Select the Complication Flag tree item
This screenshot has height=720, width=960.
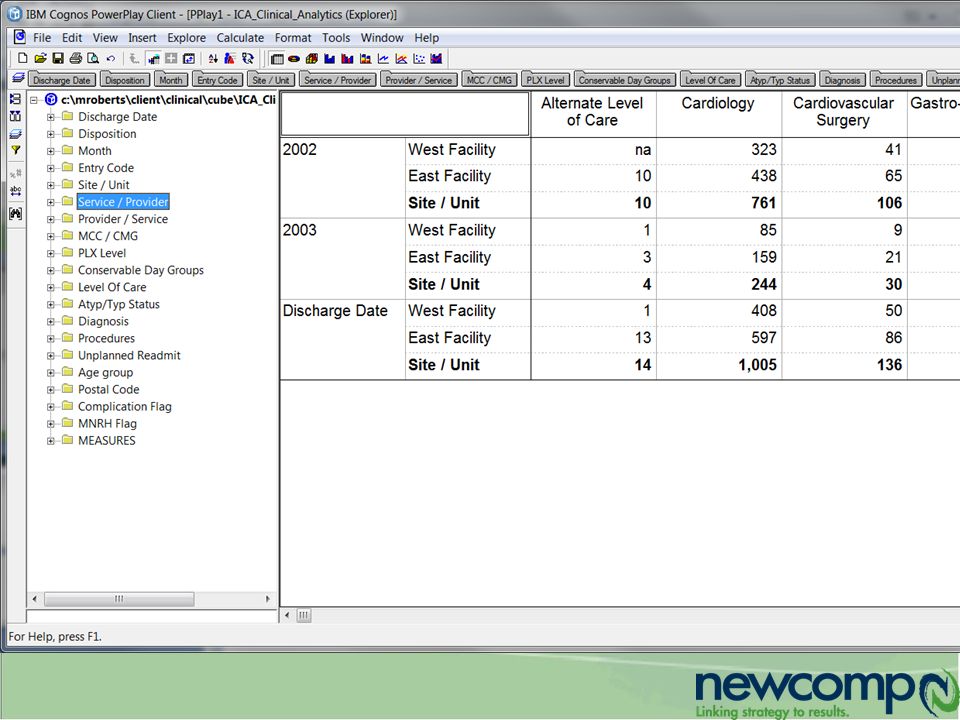point(124,407)
